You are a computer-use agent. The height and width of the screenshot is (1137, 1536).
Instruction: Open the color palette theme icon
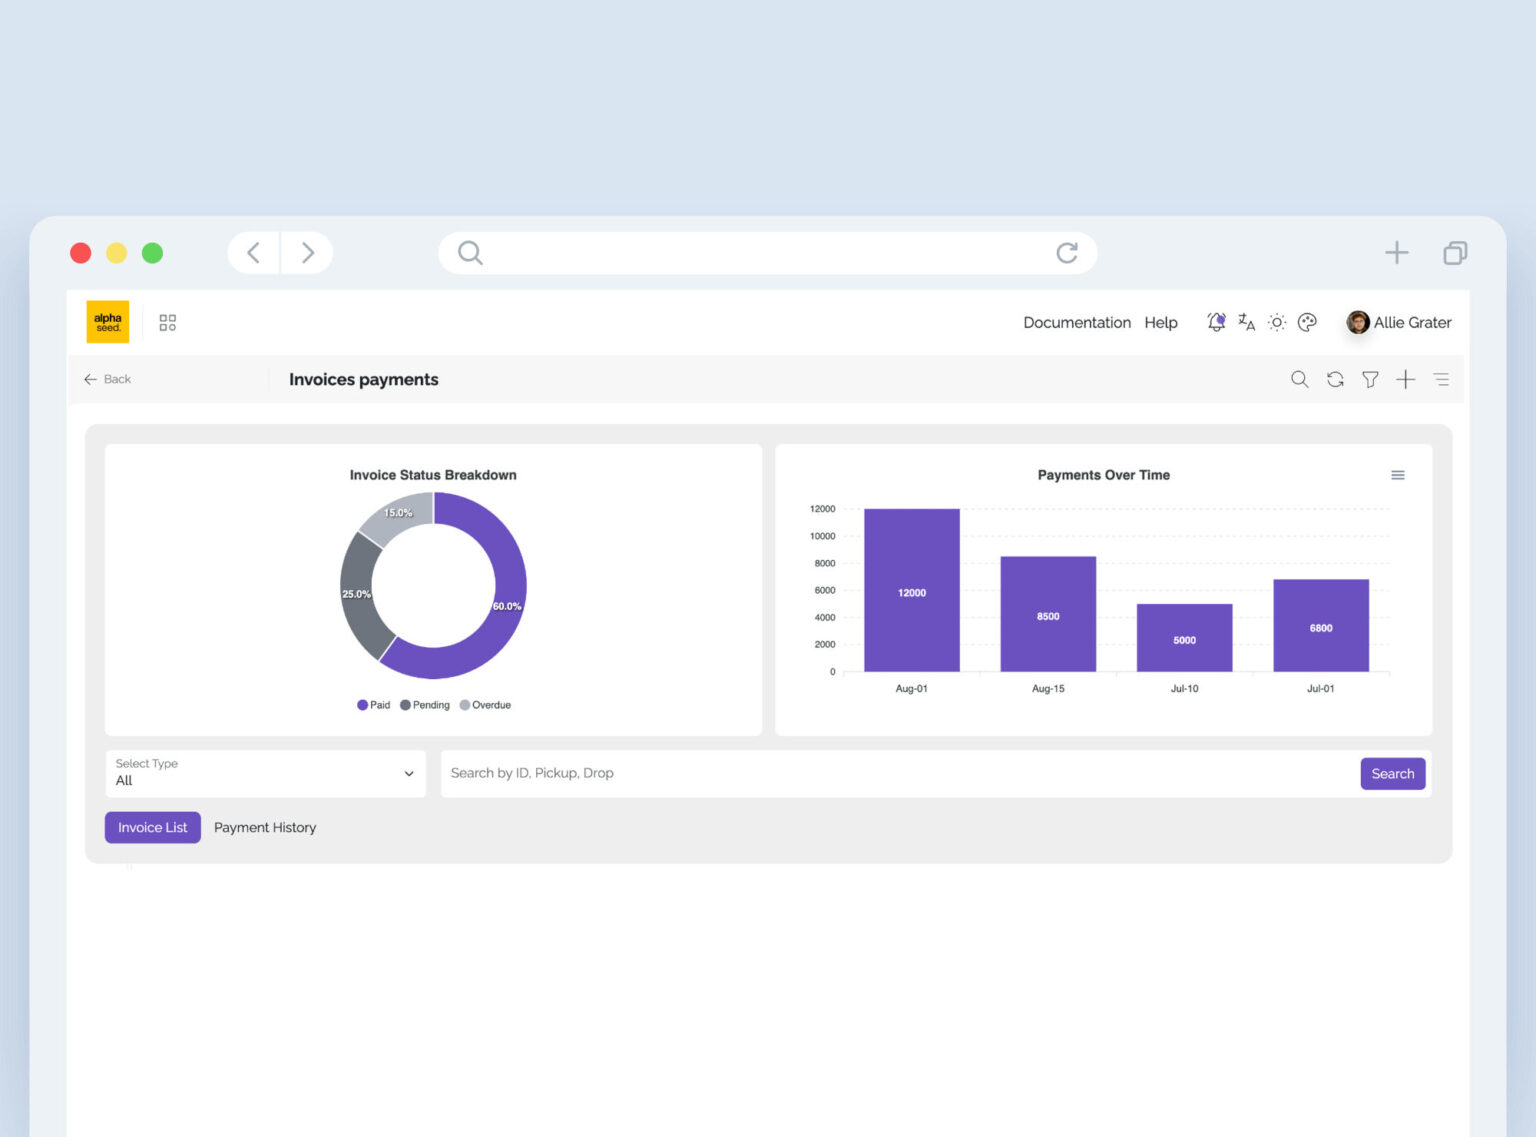1307,322
